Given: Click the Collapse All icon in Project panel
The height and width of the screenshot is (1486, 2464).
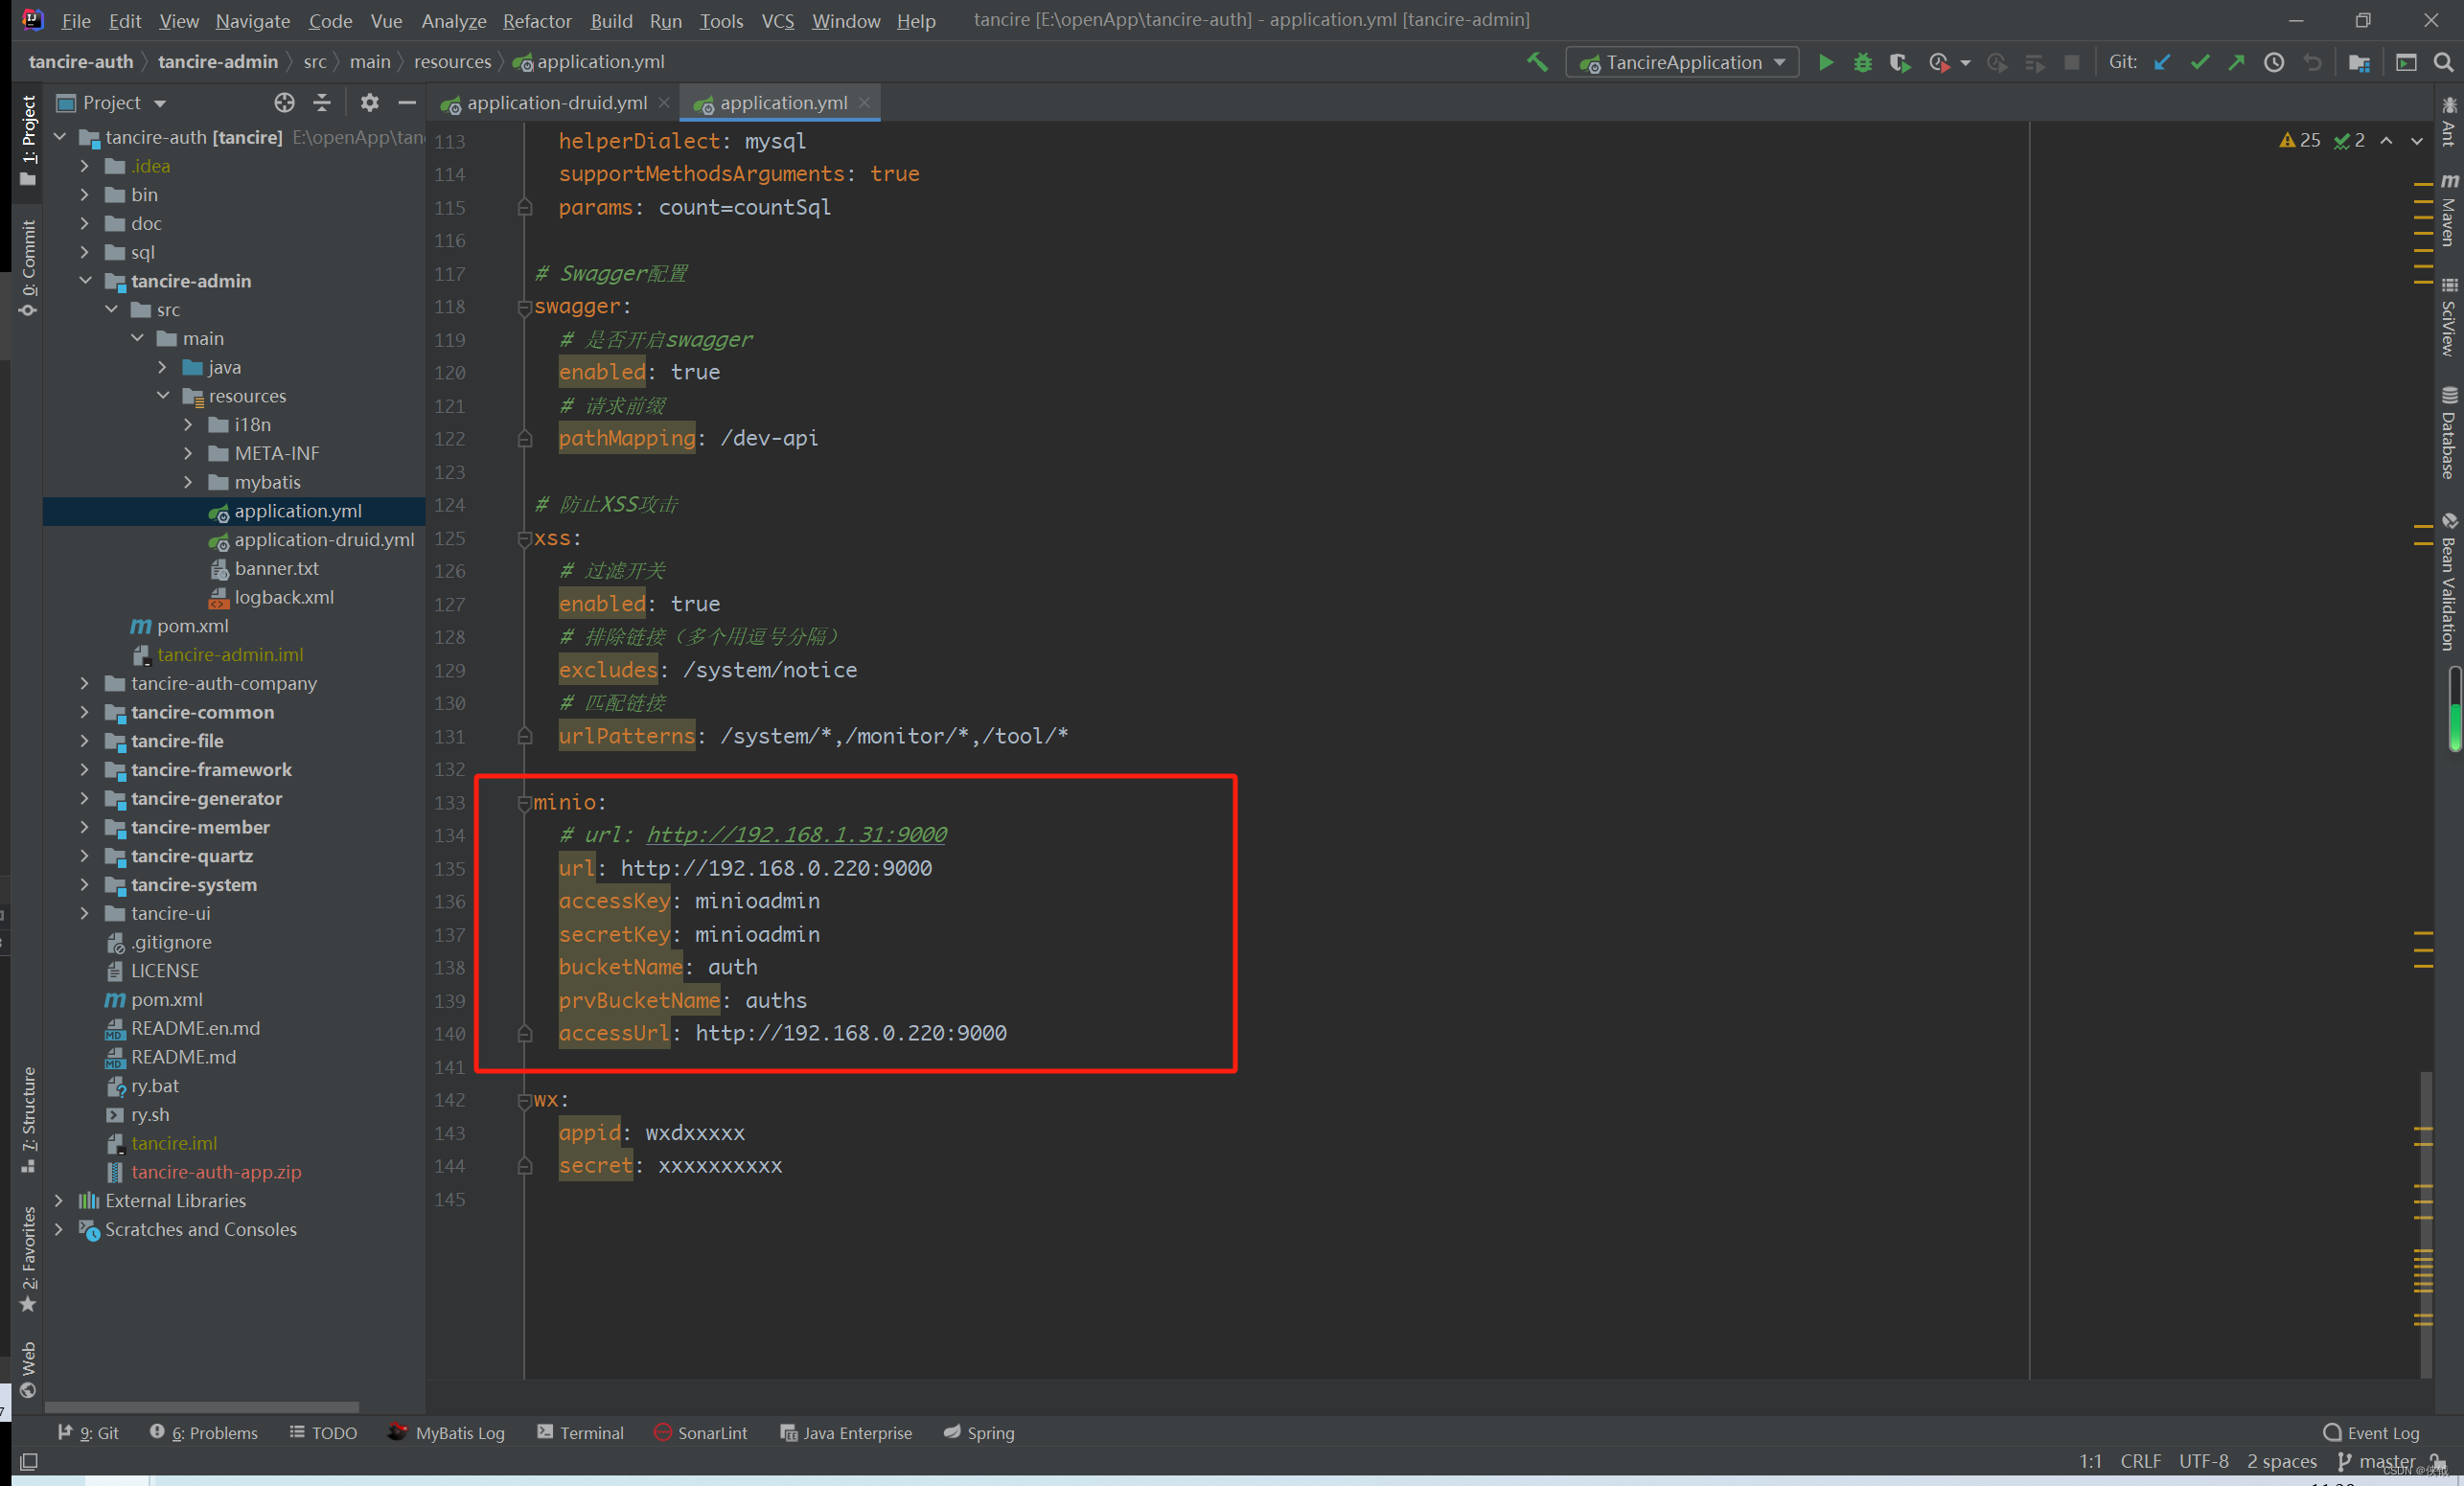Looking at the screenshot, I should point(321,102).
